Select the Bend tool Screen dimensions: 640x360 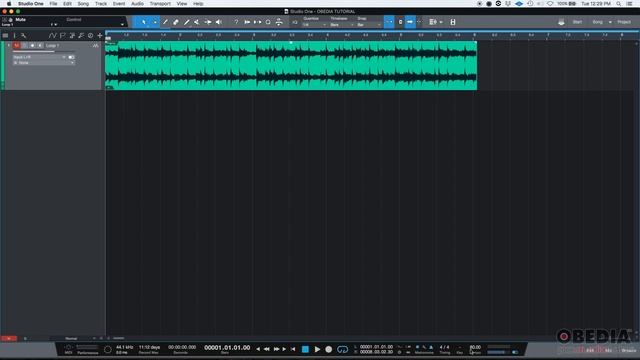coord(208,22)
